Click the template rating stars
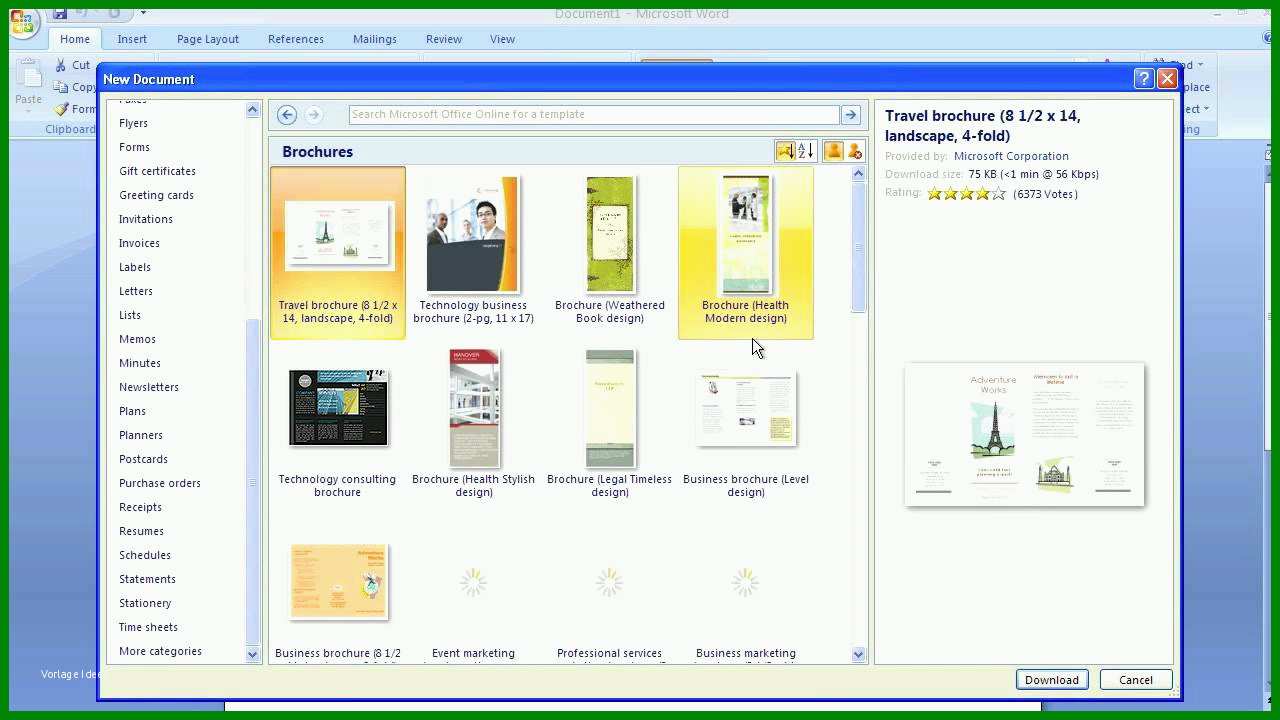1280x720 pixels. tap(966, 194)
